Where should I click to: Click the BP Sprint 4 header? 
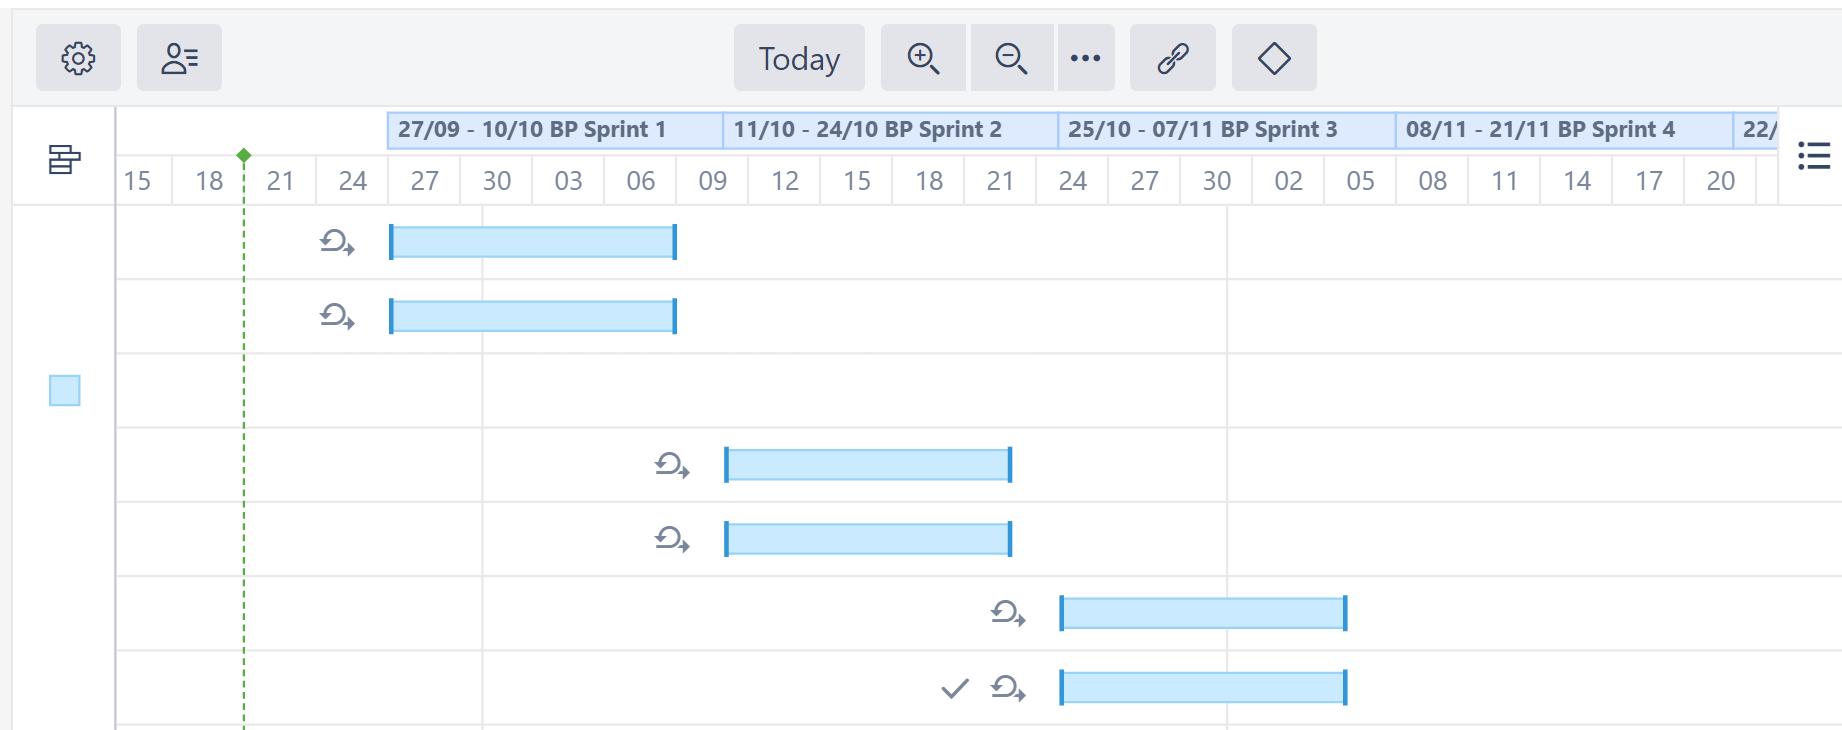click(1563, 130)
